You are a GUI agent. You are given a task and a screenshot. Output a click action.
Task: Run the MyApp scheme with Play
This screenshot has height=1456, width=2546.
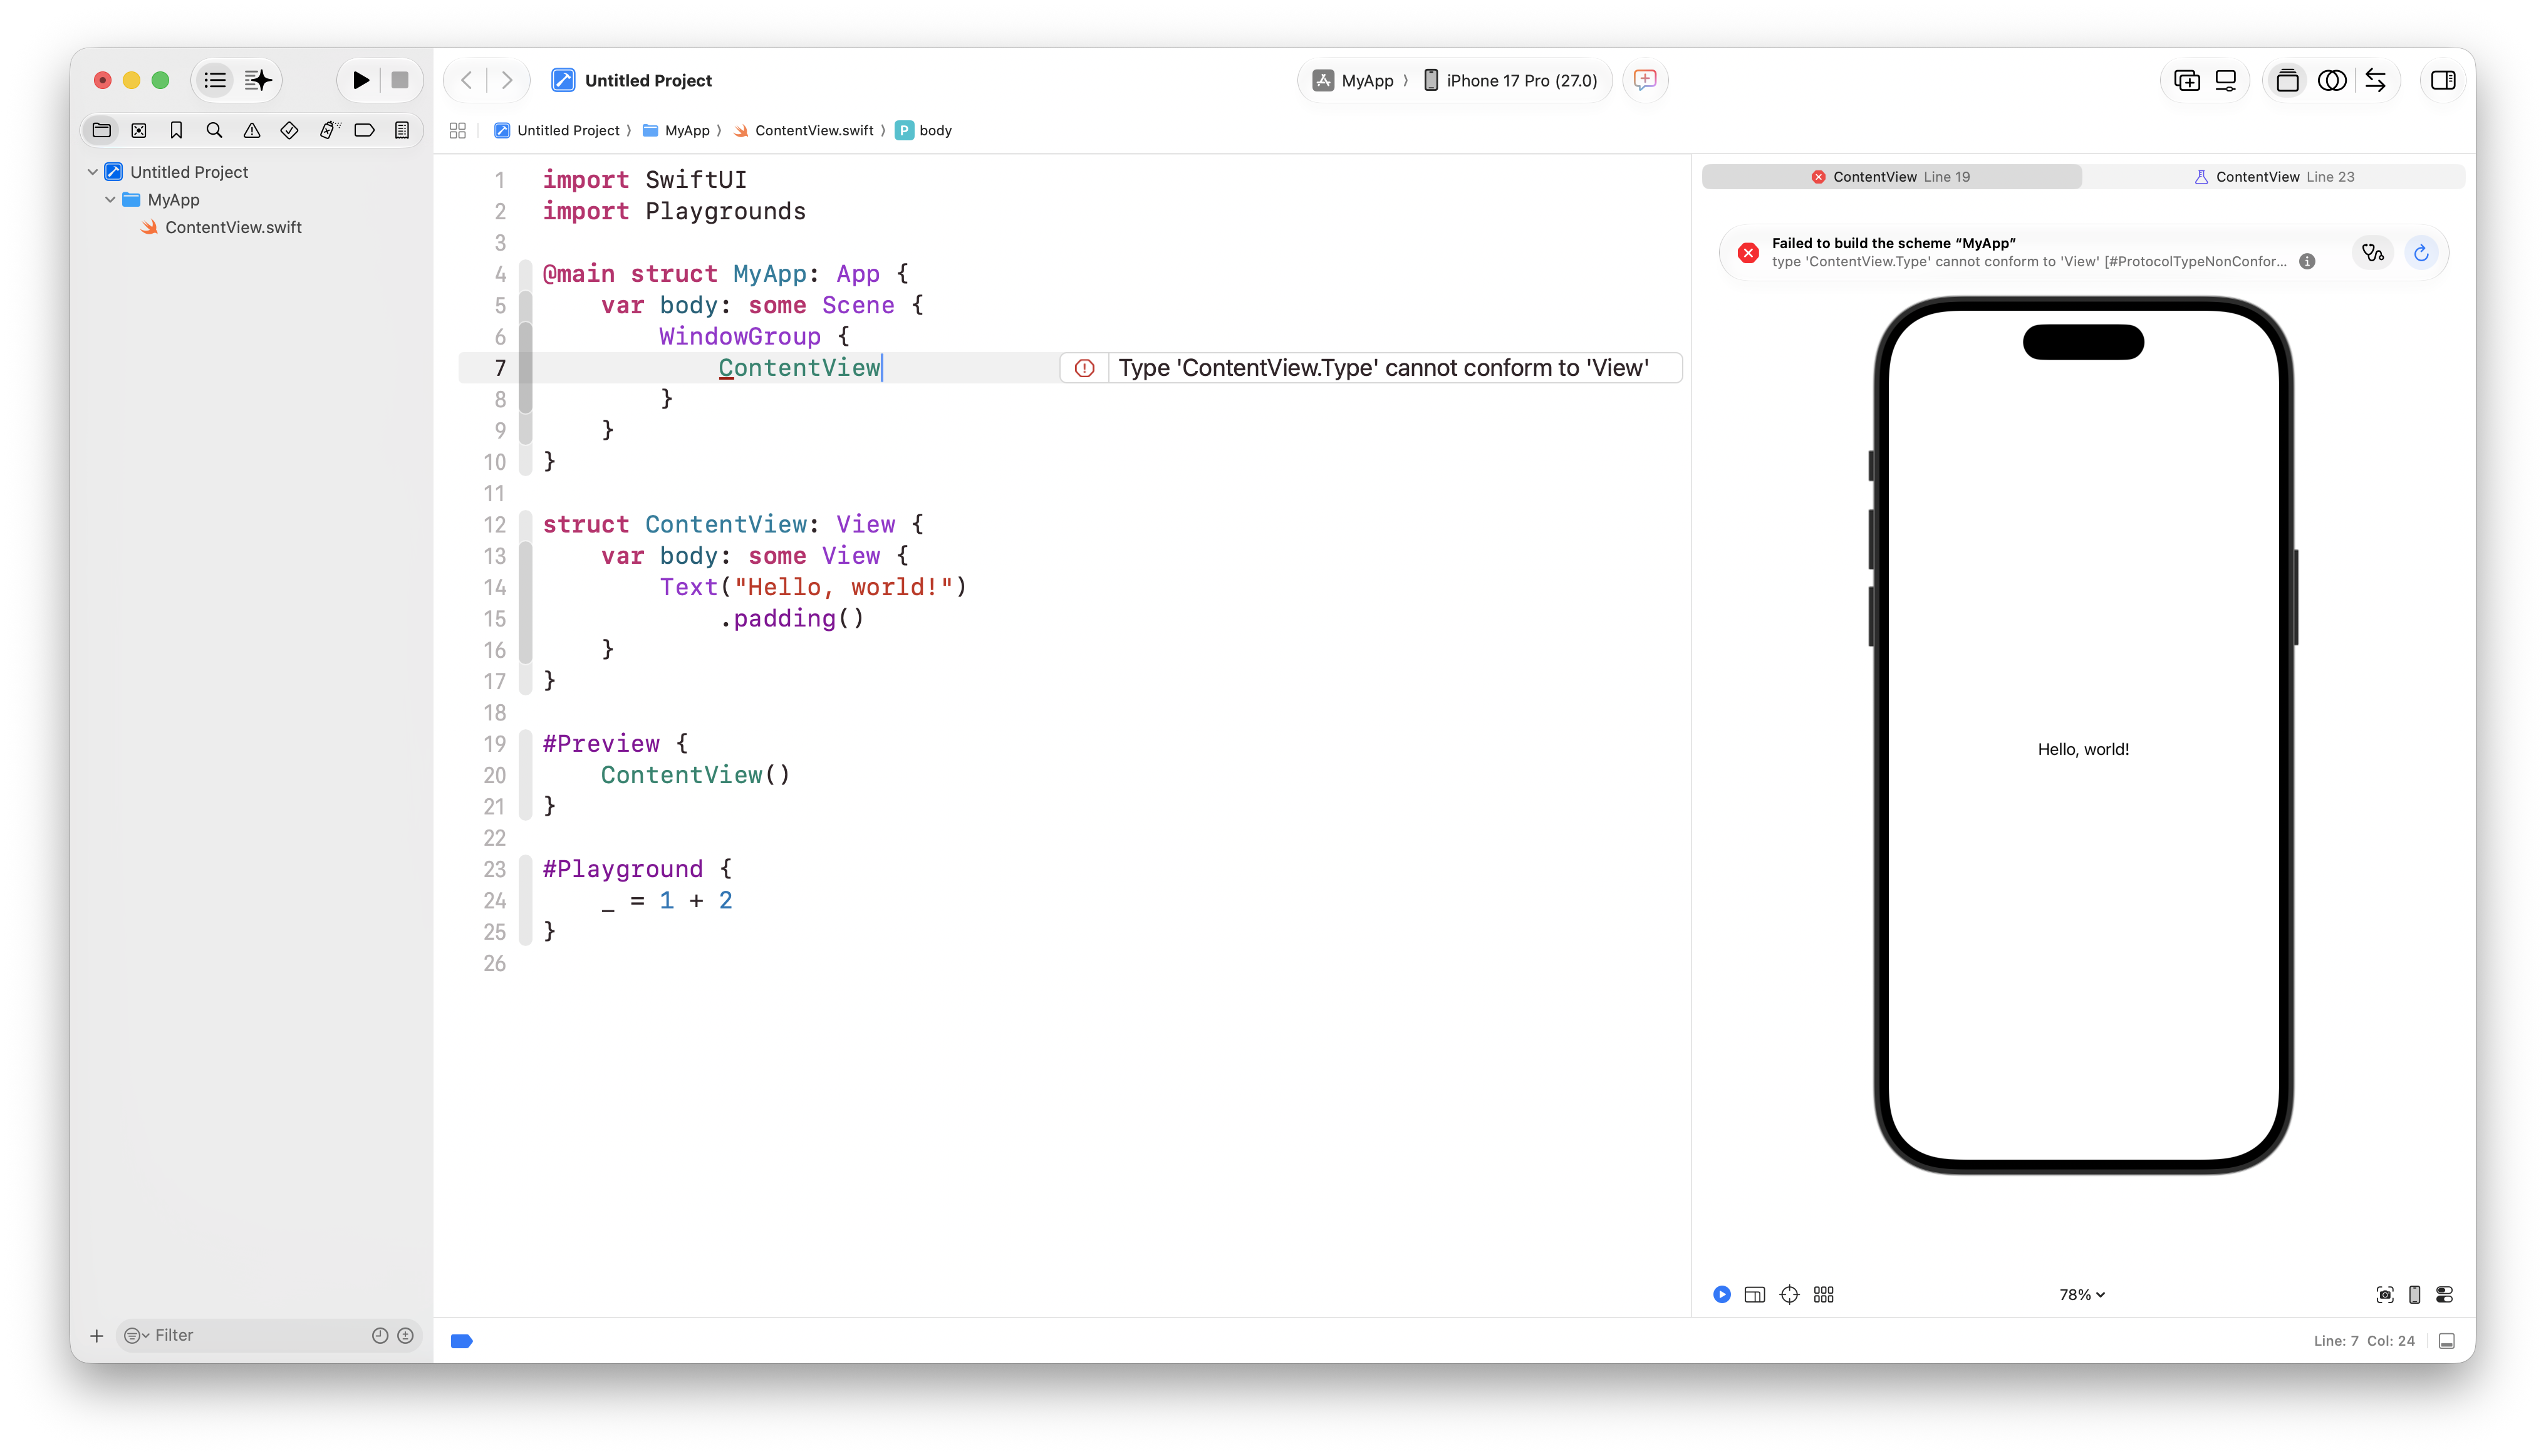coord(361,80)
